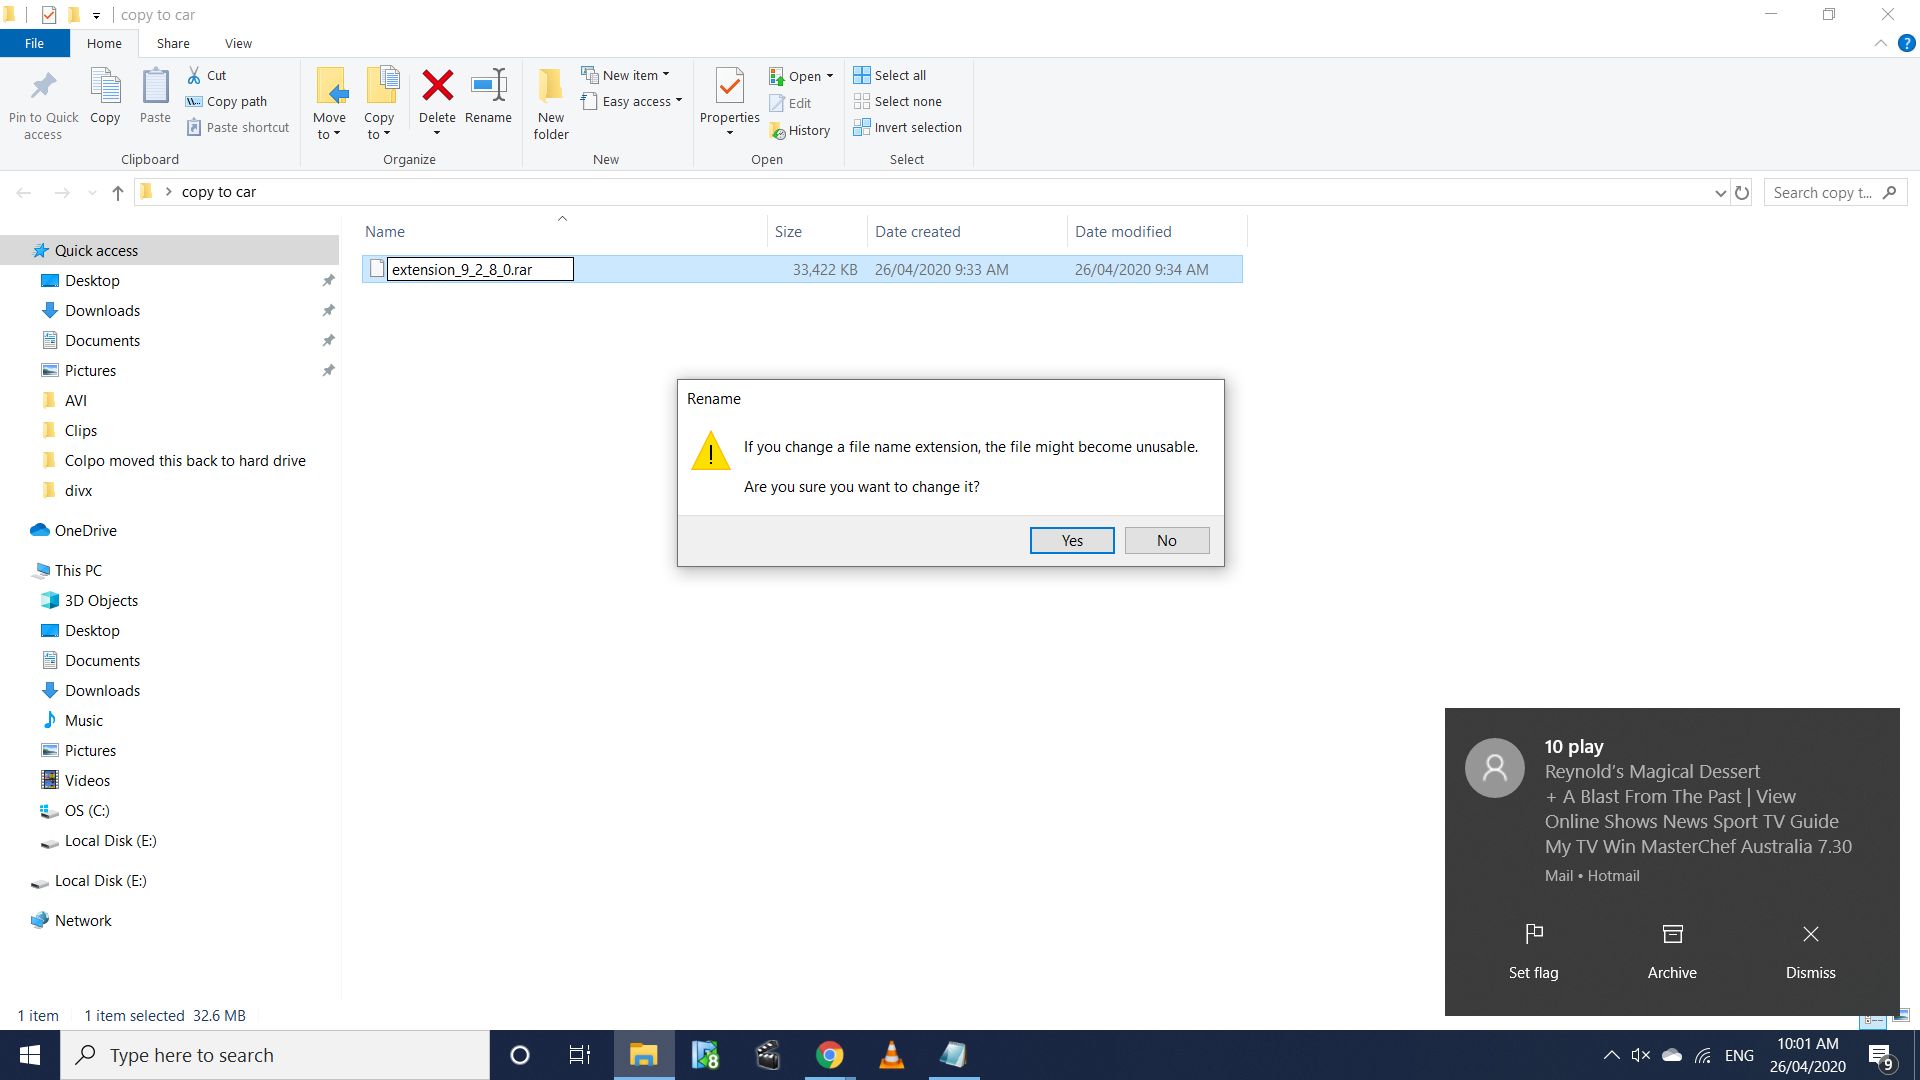This screenshot has height=1080, width=1920.
Task: Open the New item dropdown
Action: click(x=626, y=75)
